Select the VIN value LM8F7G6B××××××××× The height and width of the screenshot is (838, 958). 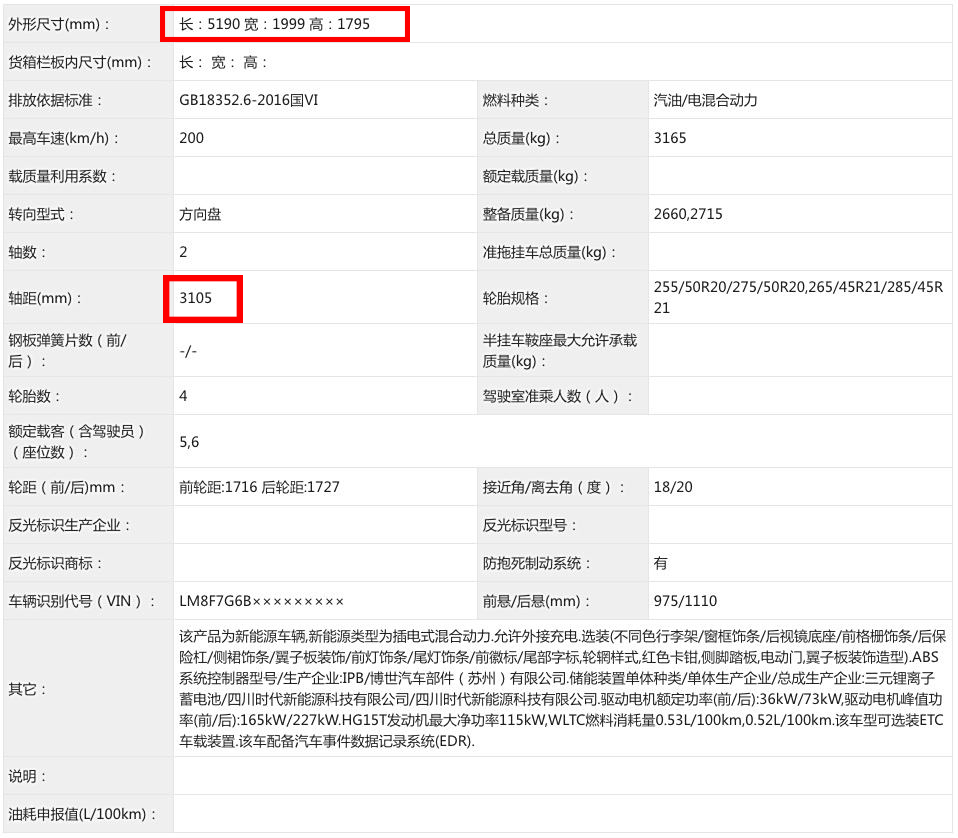click(x=261, y=601)
